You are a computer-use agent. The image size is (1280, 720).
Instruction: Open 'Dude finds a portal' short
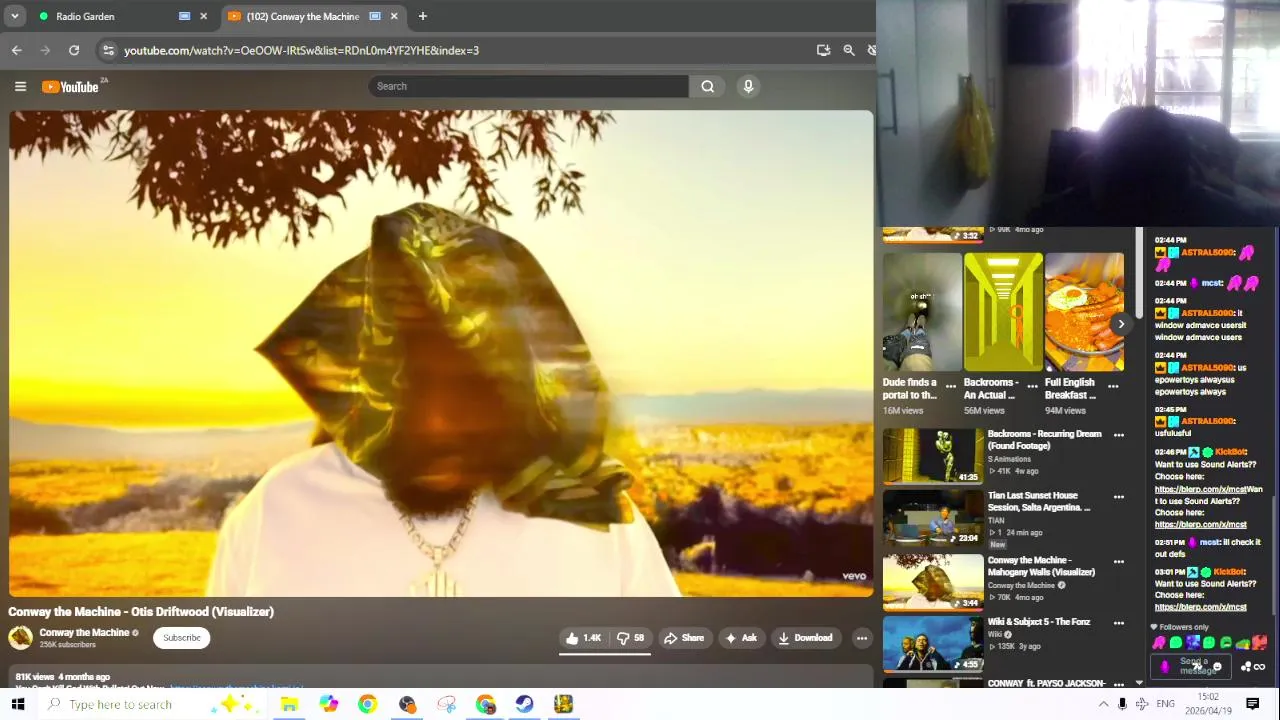click(x=922, y=311)
